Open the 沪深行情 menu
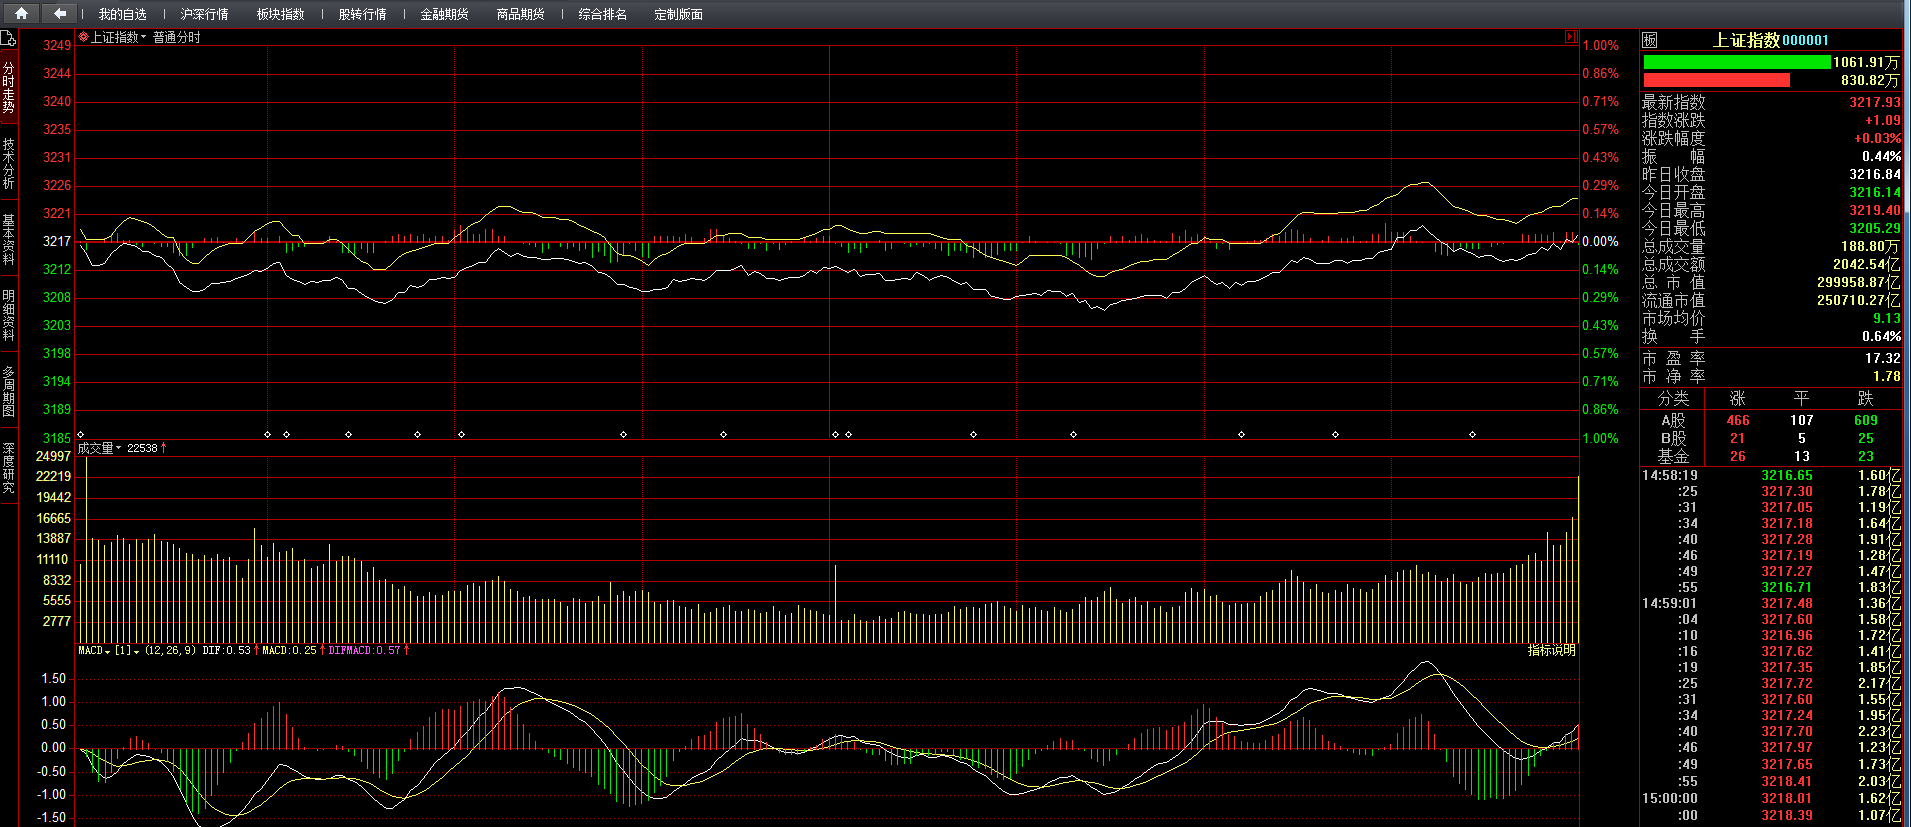This screenshot has width=1911, height=827. click(x=204, y=14)
